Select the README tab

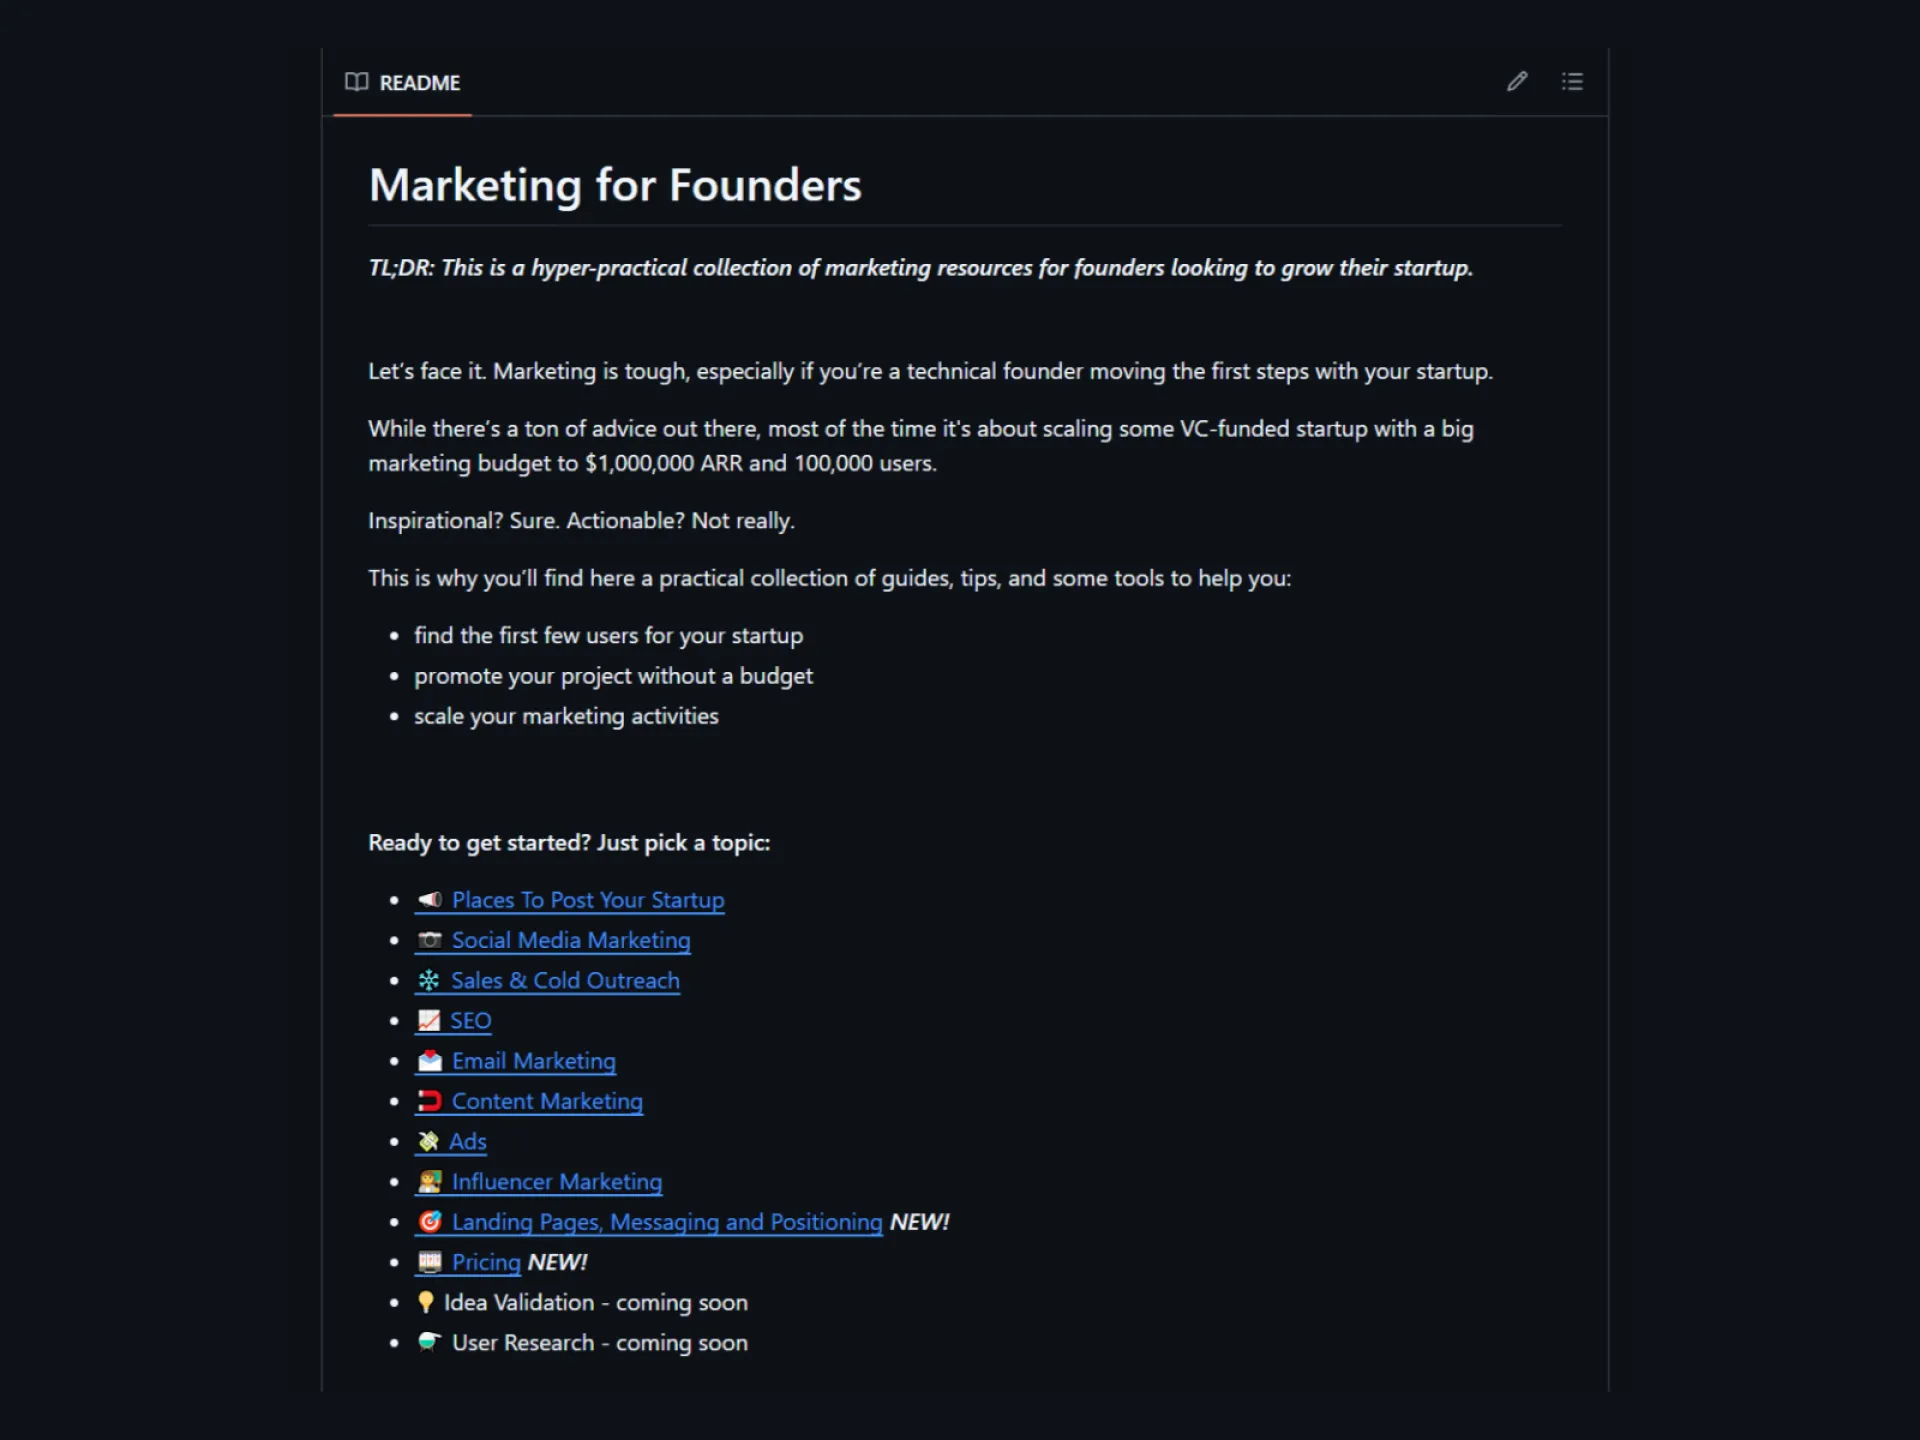[402, 82]
